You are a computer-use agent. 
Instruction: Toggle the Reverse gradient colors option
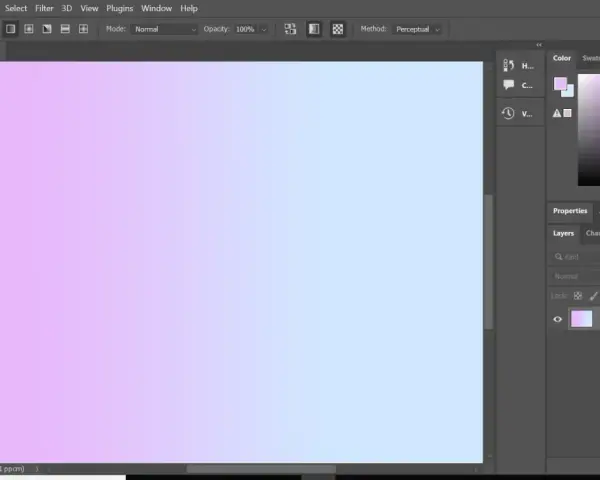coord(290,29)
